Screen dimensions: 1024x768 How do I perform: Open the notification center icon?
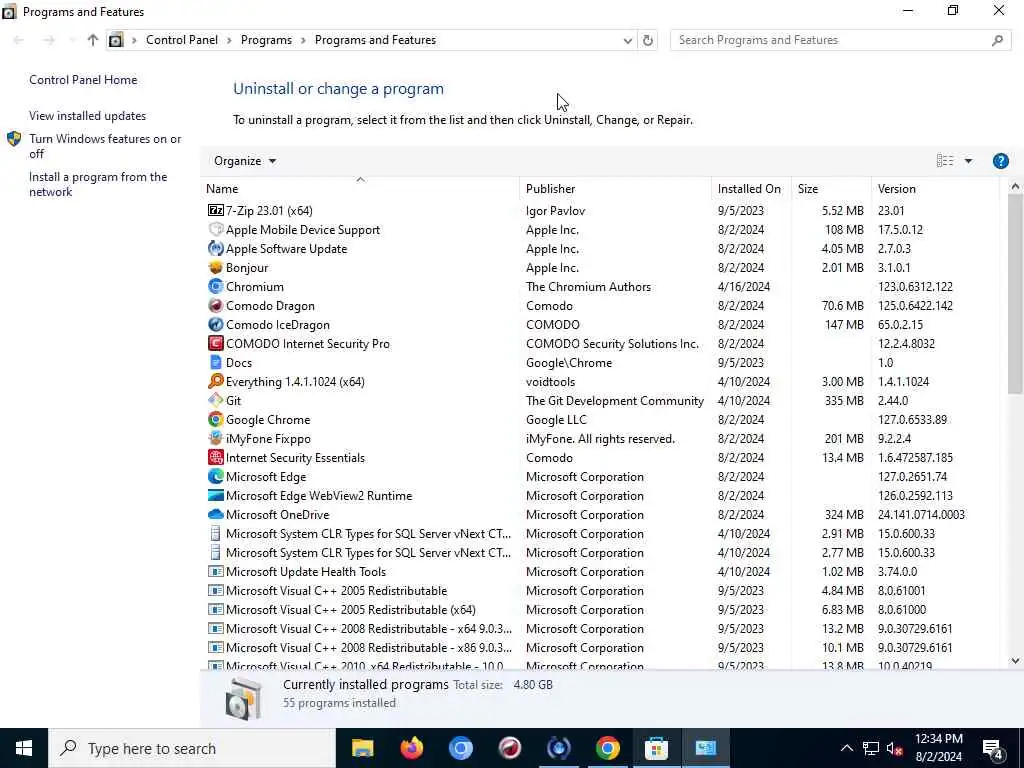pos(993,748)
